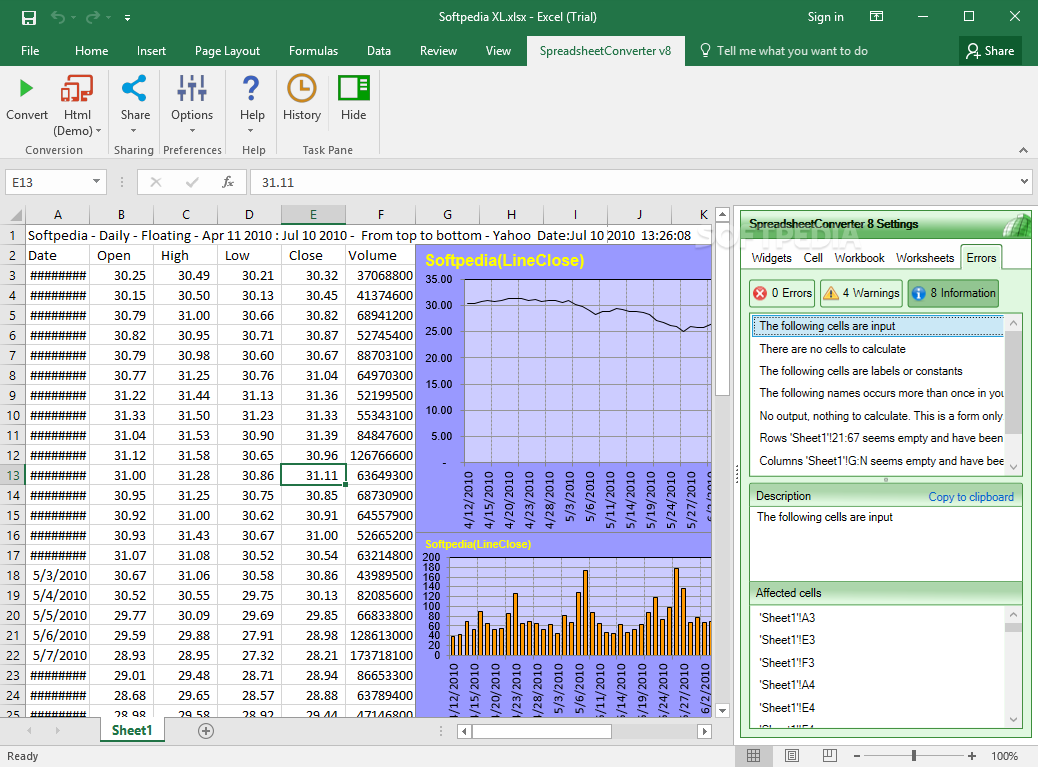This screenshot has height=767, width=1038.
Task: Select row 13 header
Action: (x=13, y=475)
